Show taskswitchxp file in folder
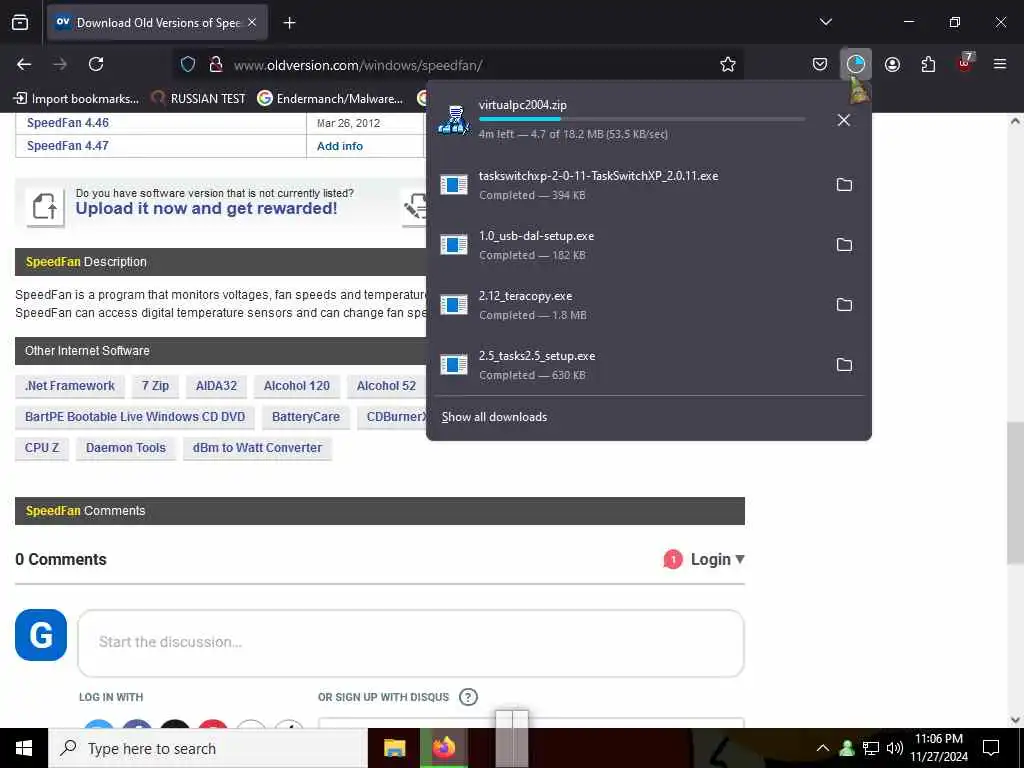Screen dimensions: 1024x768 pyautogui.click(x=844, y=185)
